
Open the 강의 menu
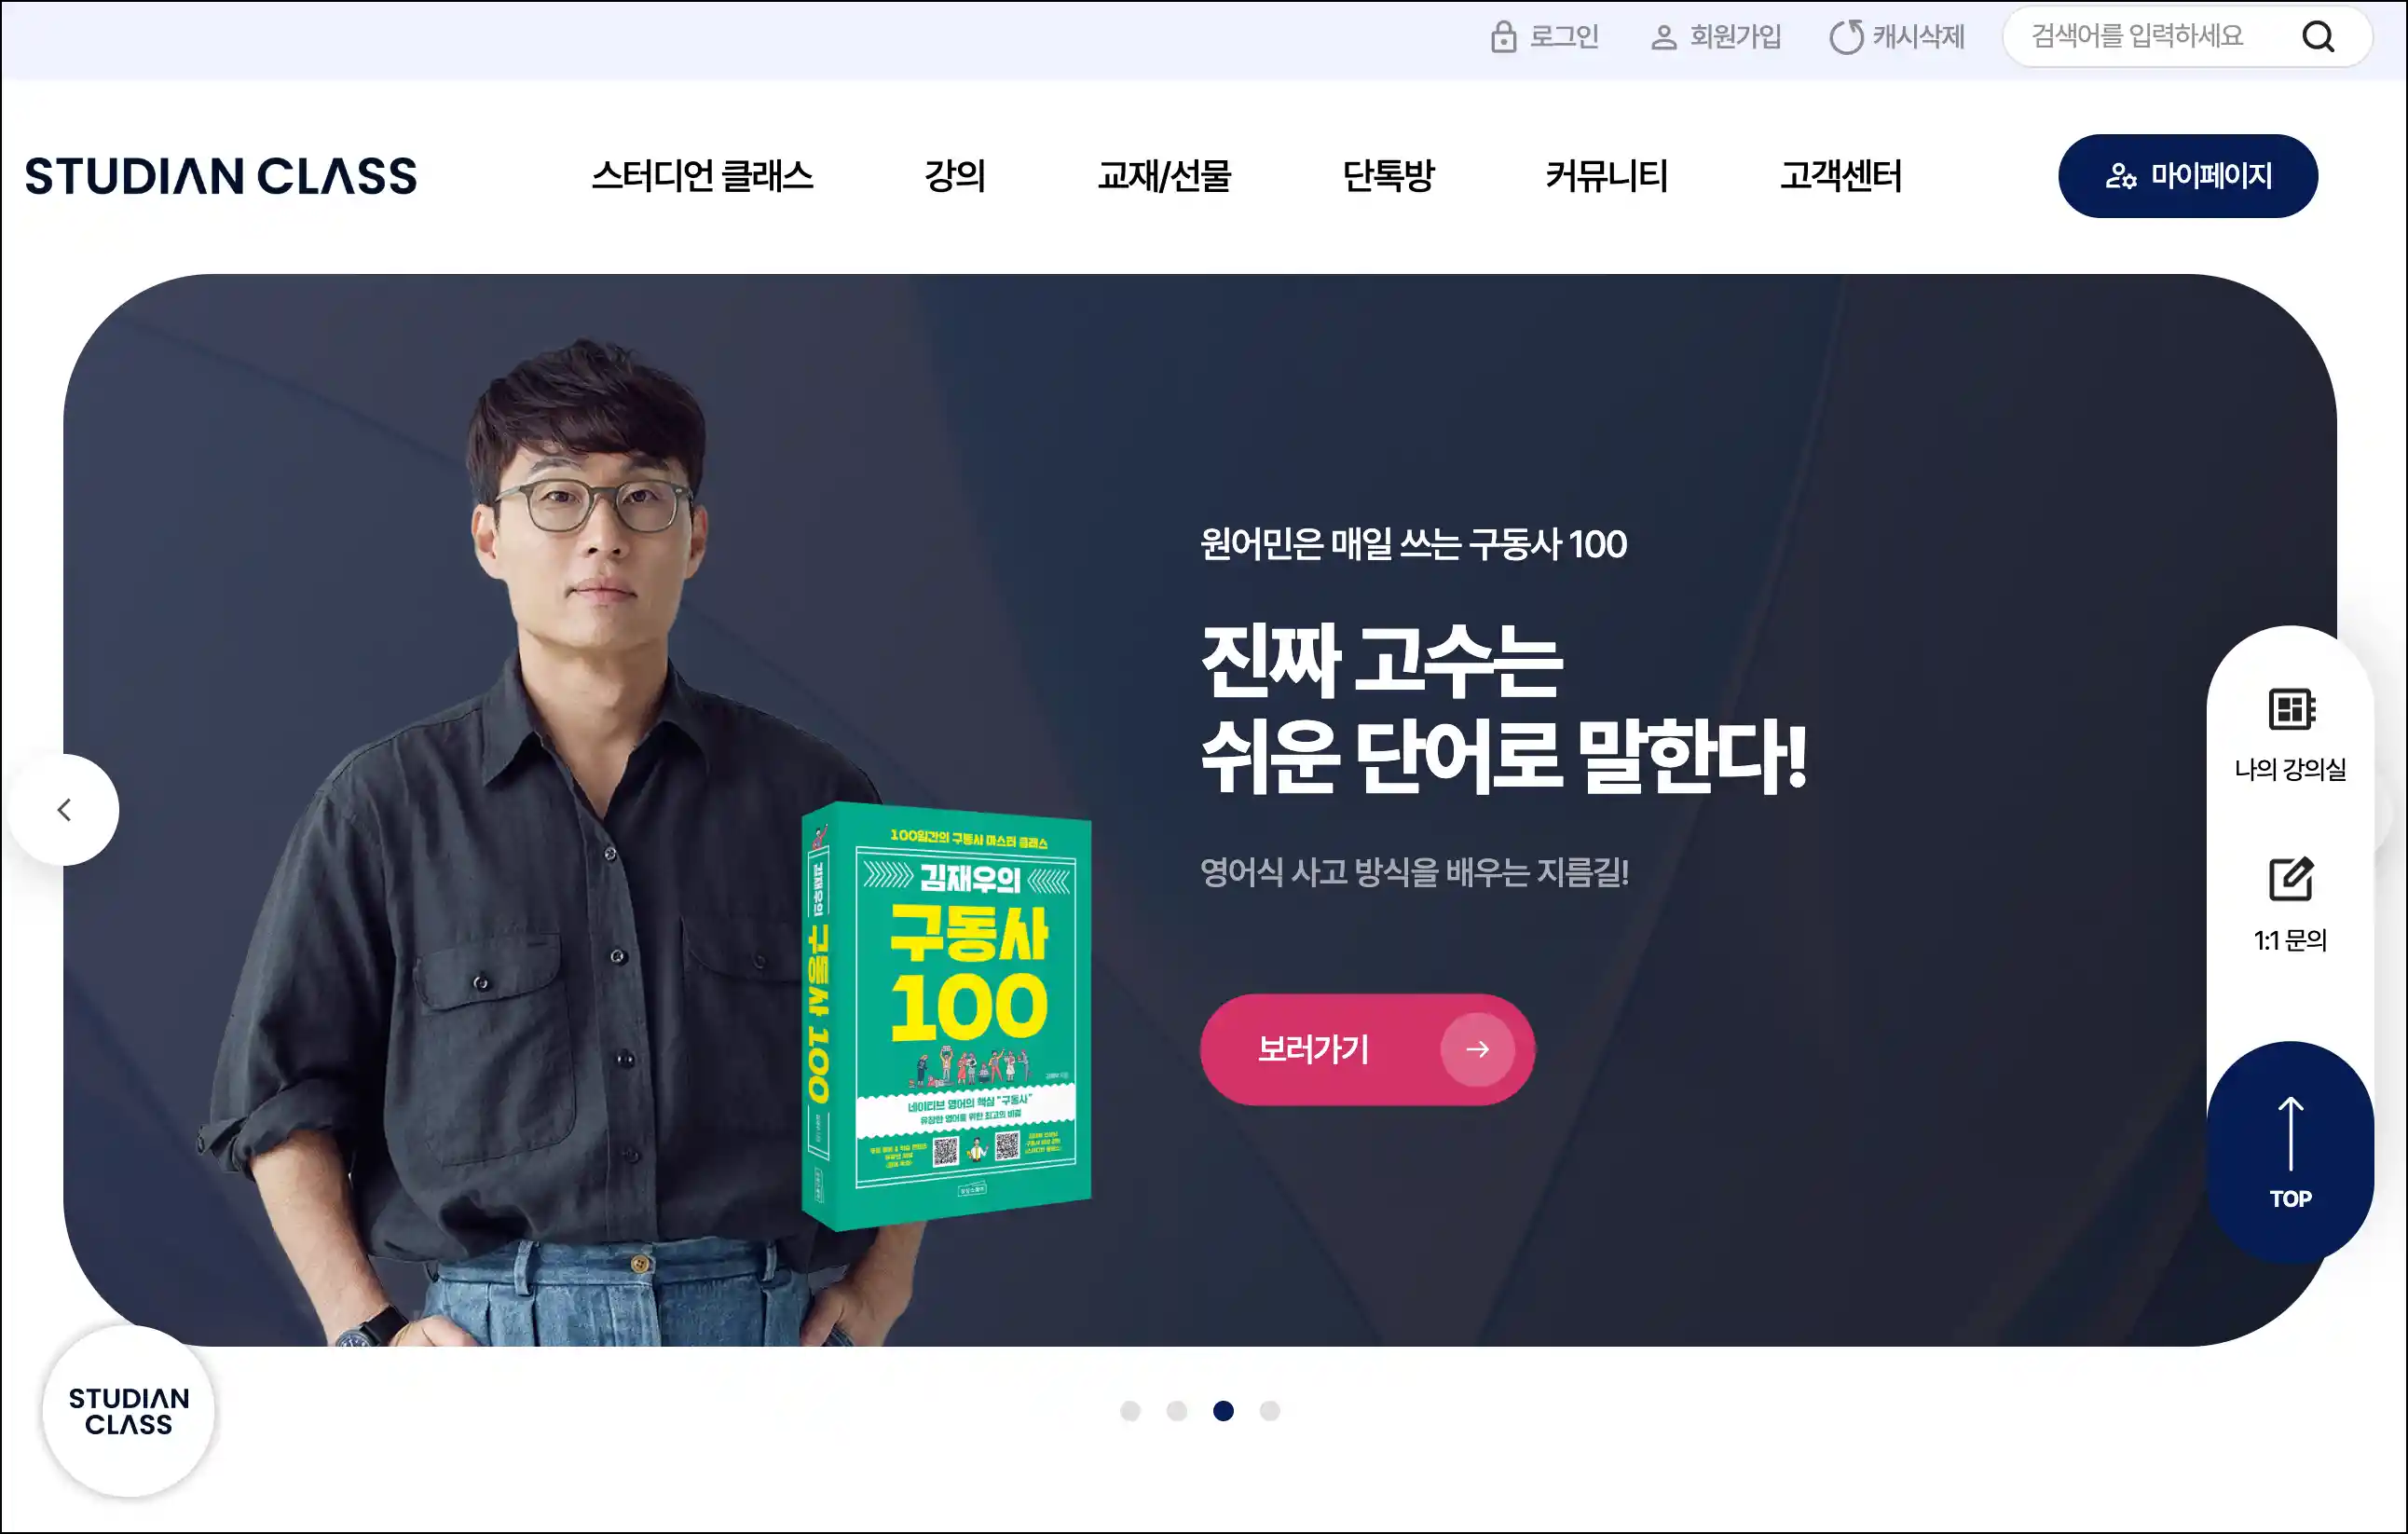click(955, 176)
